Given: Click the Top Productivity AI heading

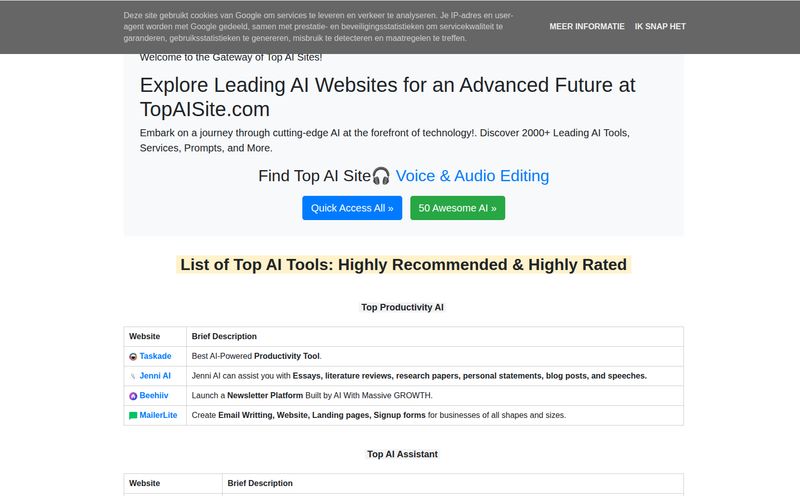Looking at the screenshot, I should 403,307.
